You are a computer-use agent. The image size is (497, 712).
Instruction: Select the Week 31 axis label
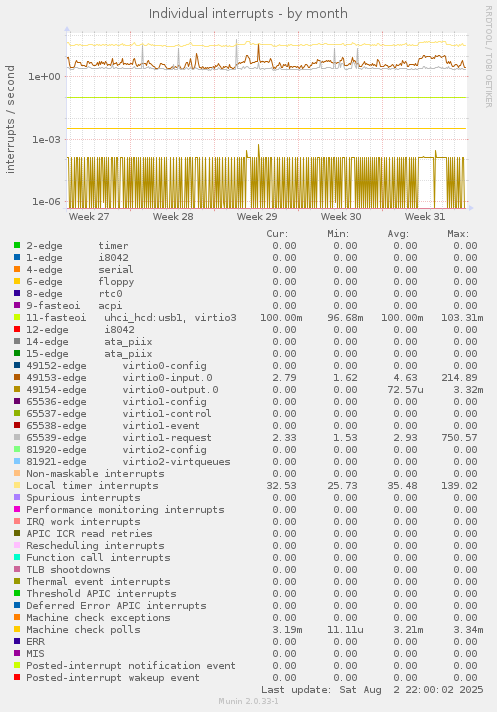click(425, 217)
